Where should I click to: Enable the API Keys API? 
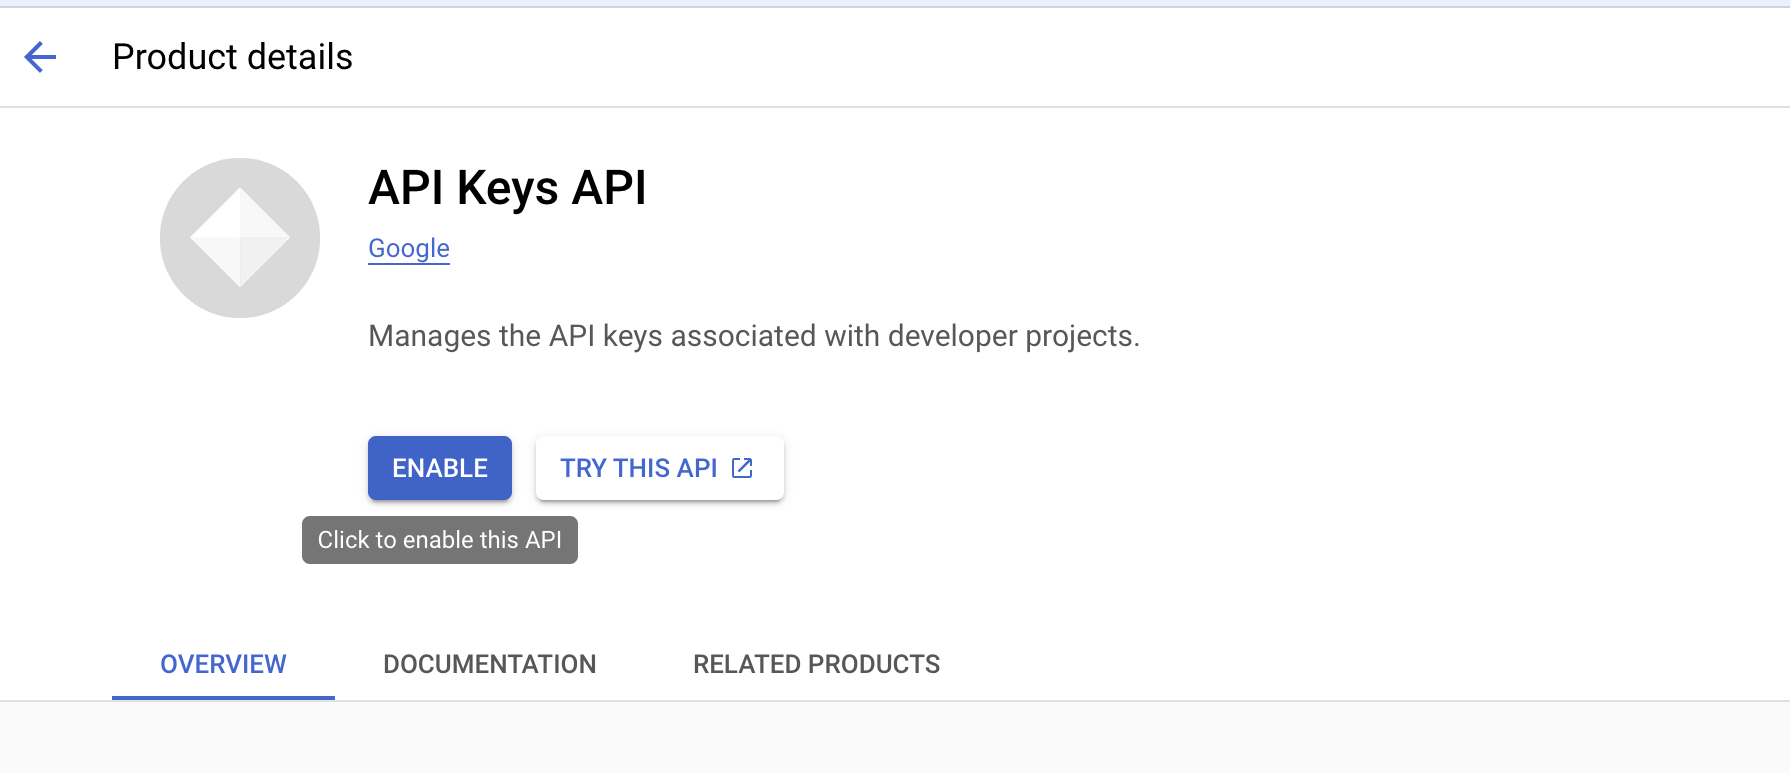(440, 468)
